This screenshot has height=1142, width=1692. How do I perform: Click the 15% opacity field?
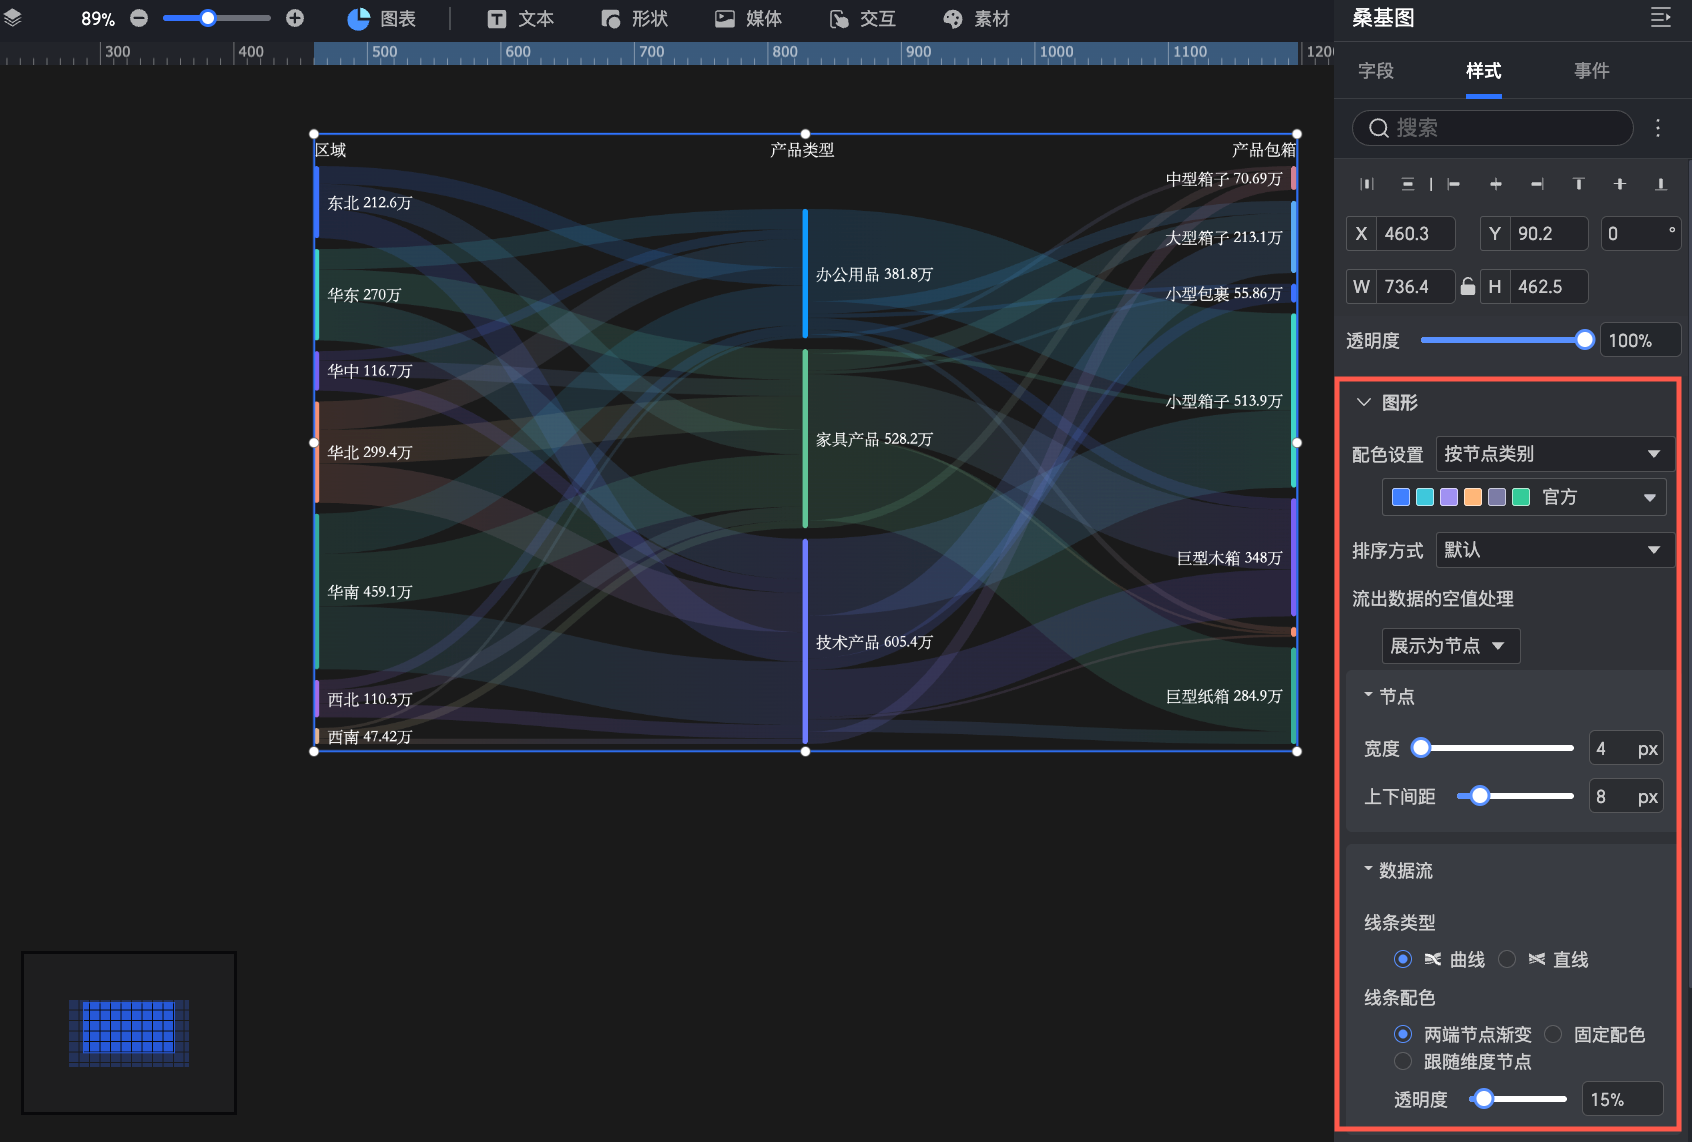click(x=1622, y=1099)
